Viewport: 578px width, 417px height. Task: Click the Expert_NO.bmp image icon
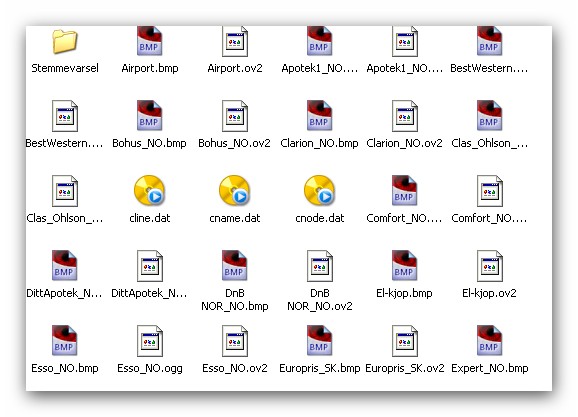point(490,340)
